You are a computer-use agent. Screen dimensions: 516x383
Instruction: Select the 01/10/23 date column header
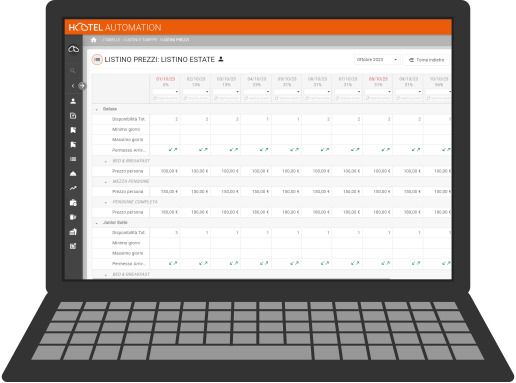(x=166, y=79)
